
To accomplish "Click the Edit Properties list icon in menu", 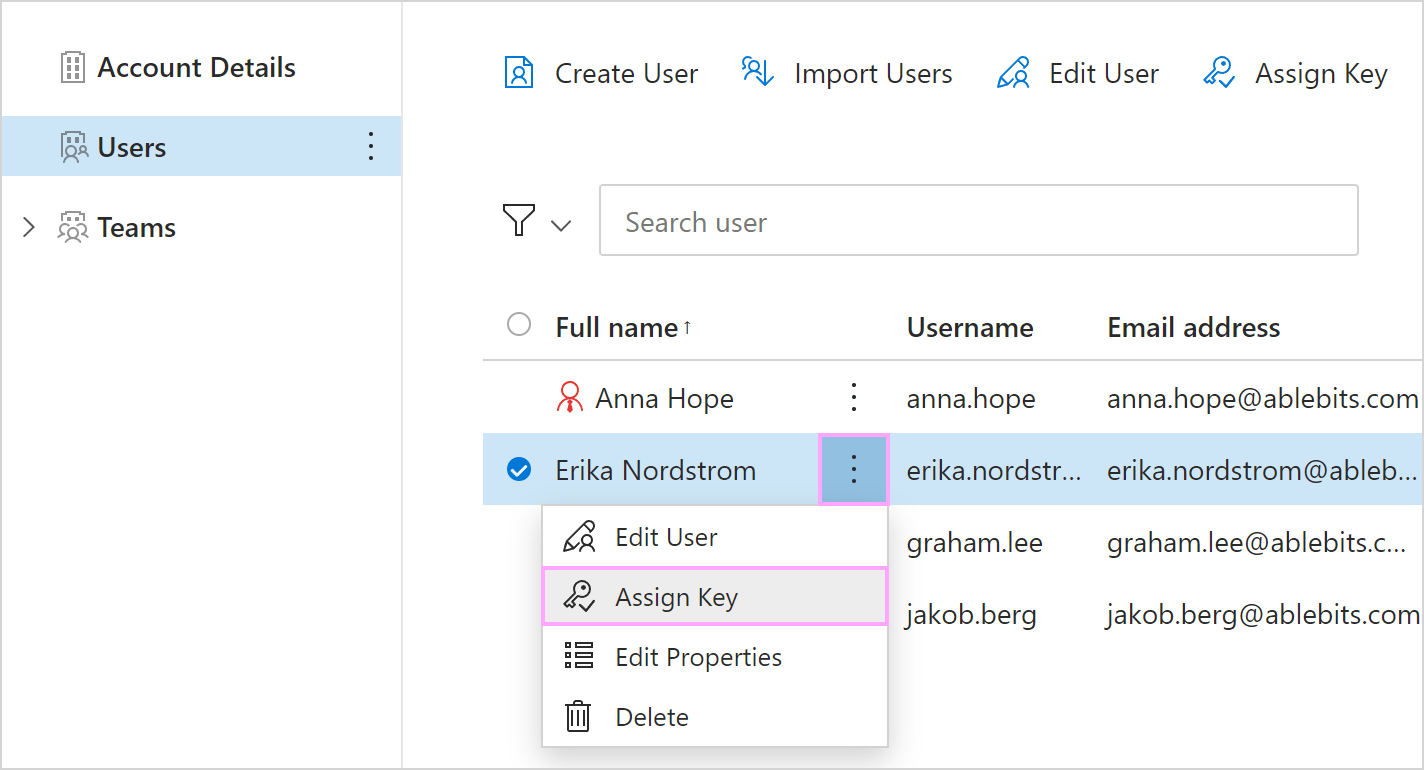I will point(579,656).
